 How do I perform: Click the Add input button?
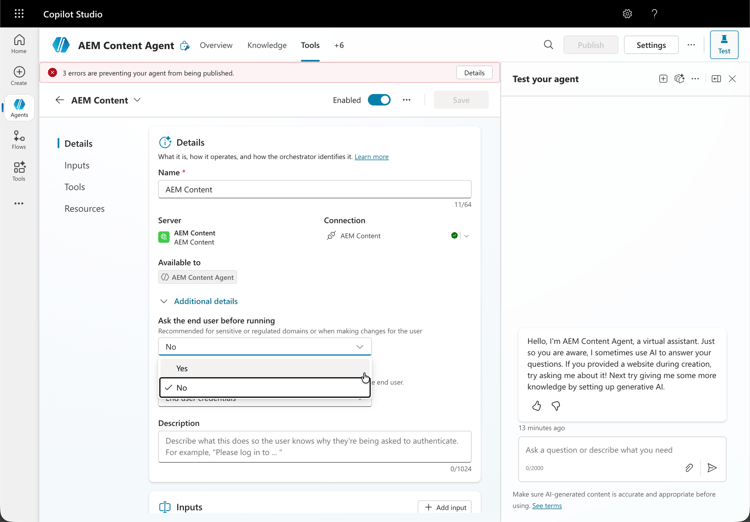(445, 507)
